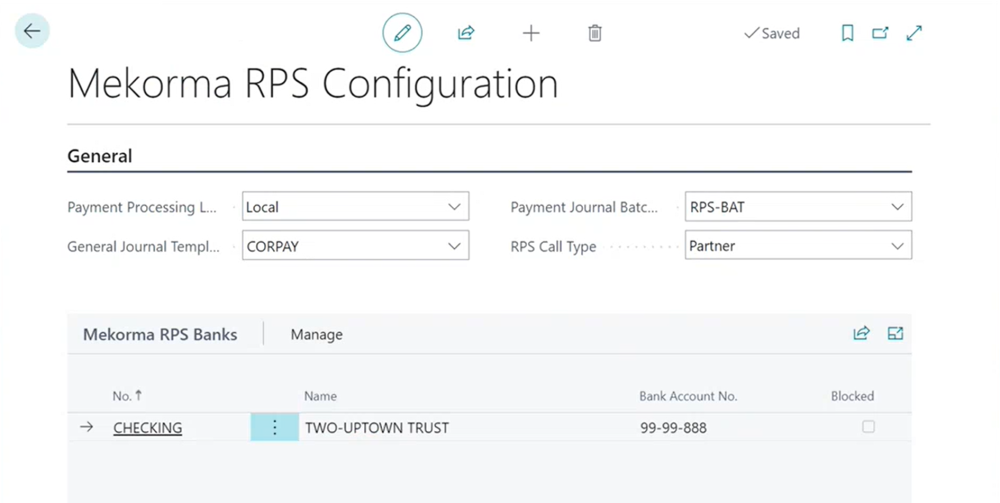Open the CHECKING row three-dot menu

coord(275,427)
